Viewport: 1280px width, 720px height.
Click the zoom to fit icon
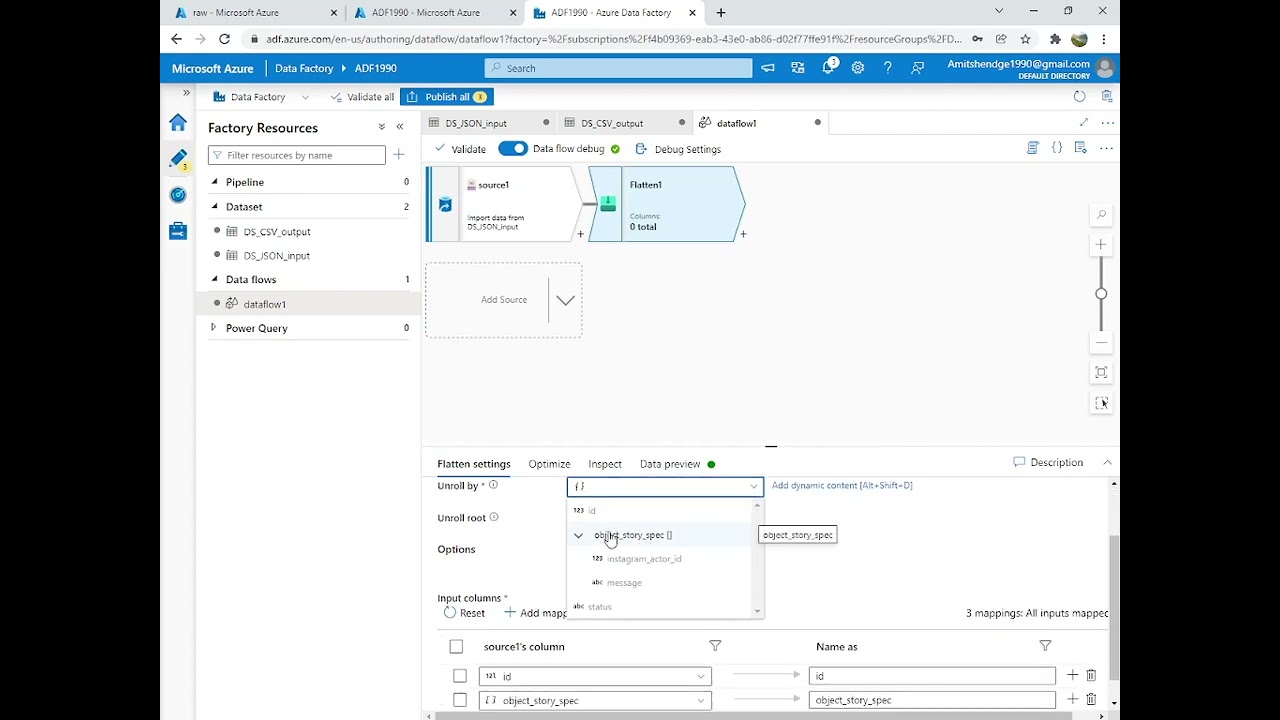pos(1101,373)
